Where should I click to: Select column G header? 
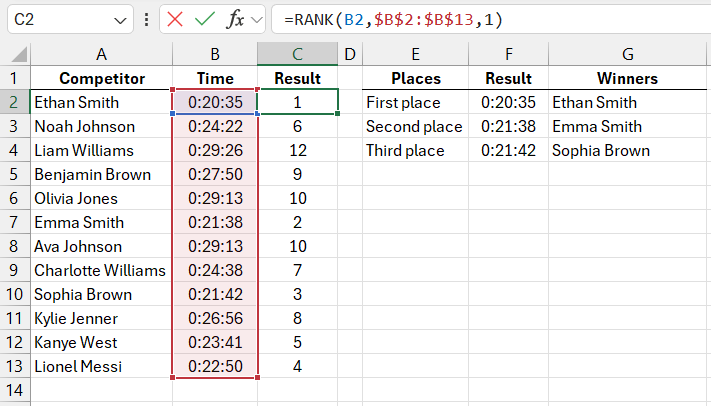[x=628, y=54]
